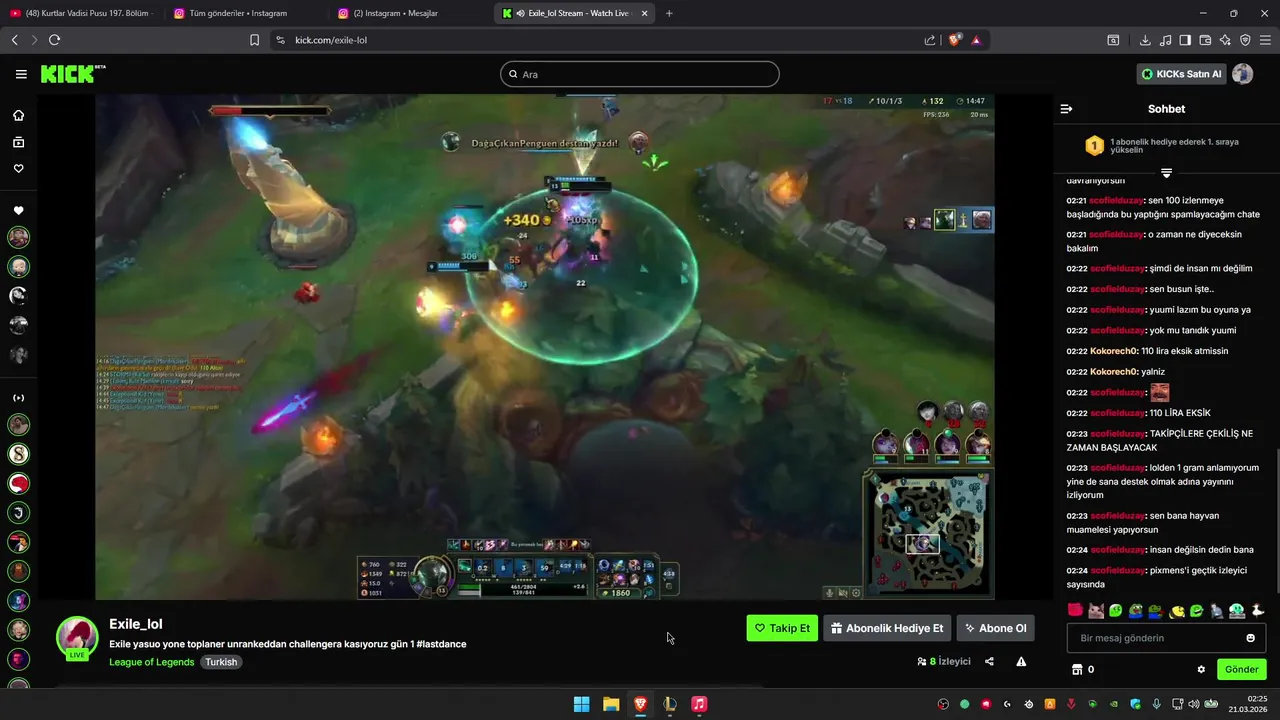Toggle the browser sidebar panel icon
Viewport: 1280px width, 720px height.
pos(1185,40)
